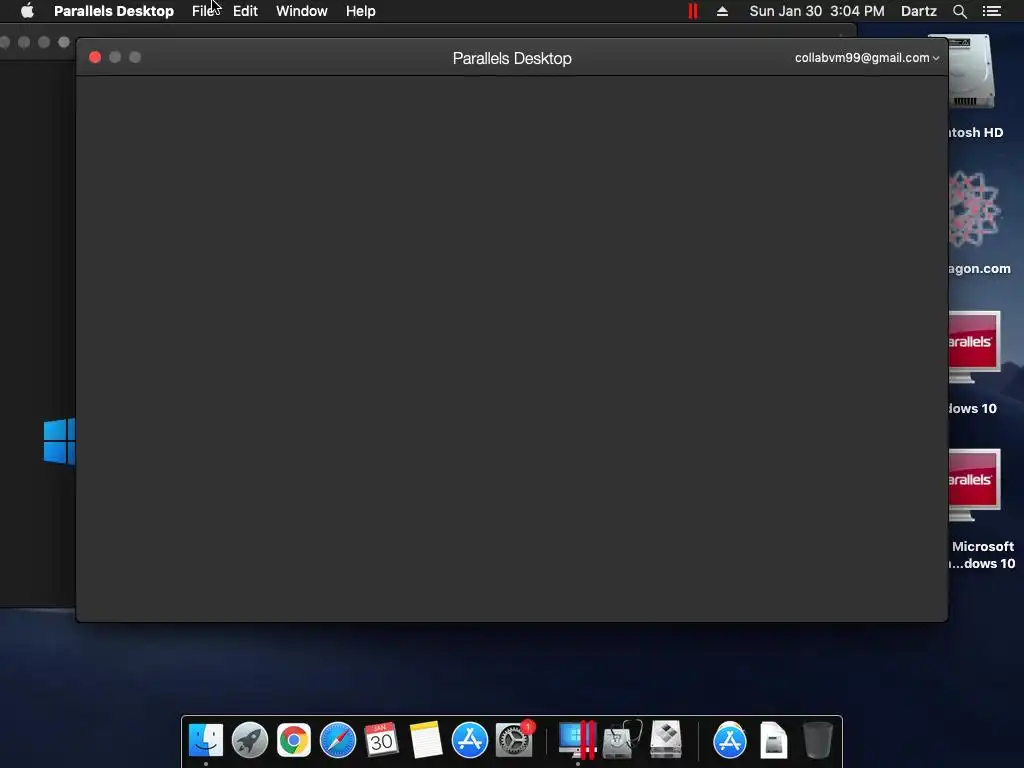
Task: Open Spotlight search magnifier
Action: (959, 11)
